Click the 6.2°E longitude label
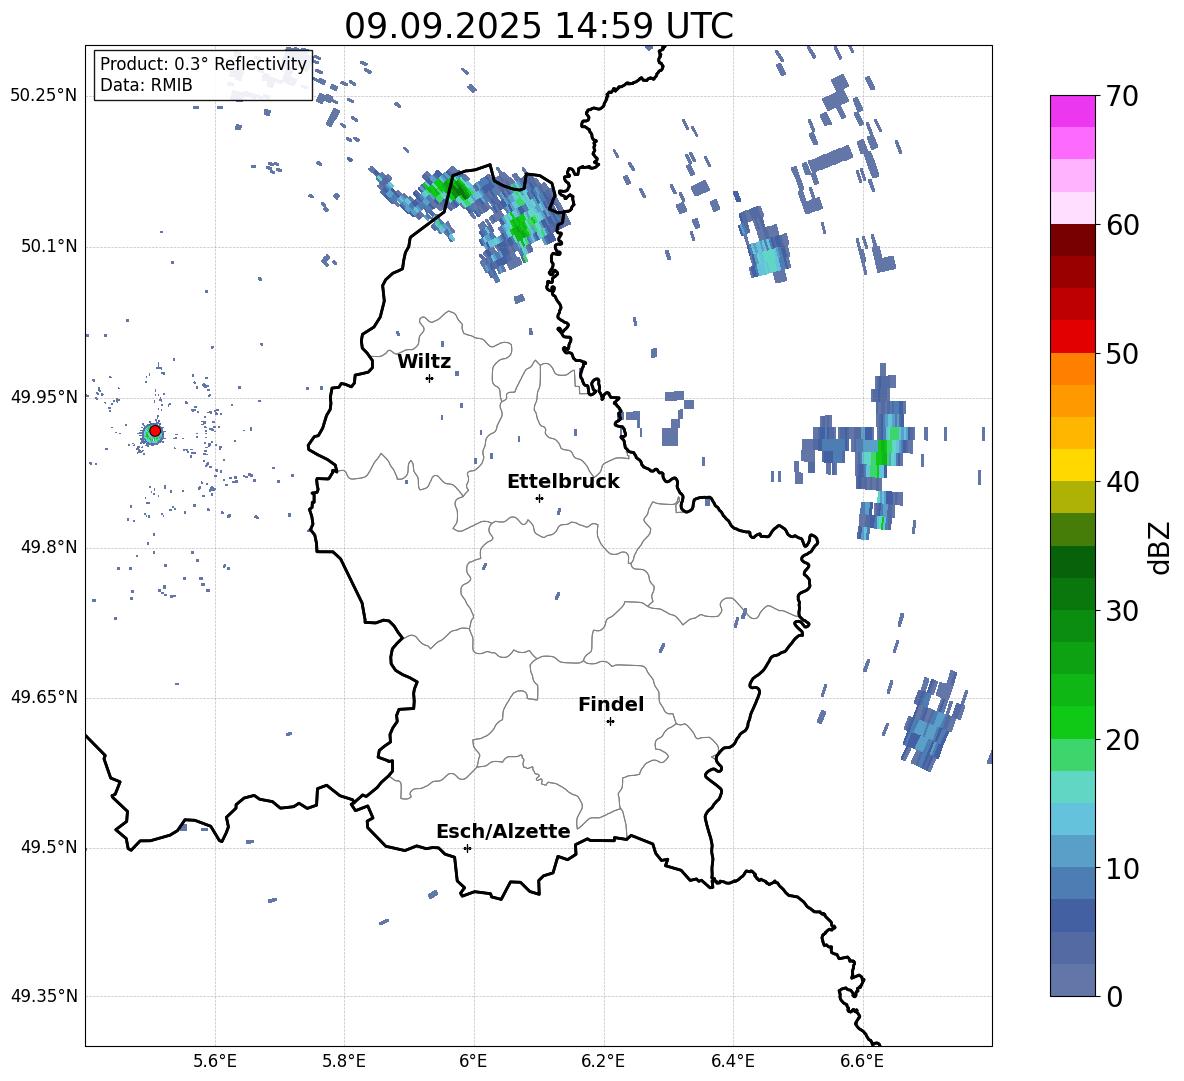Screen dimensions: 1184x1081 [603, 1061]
